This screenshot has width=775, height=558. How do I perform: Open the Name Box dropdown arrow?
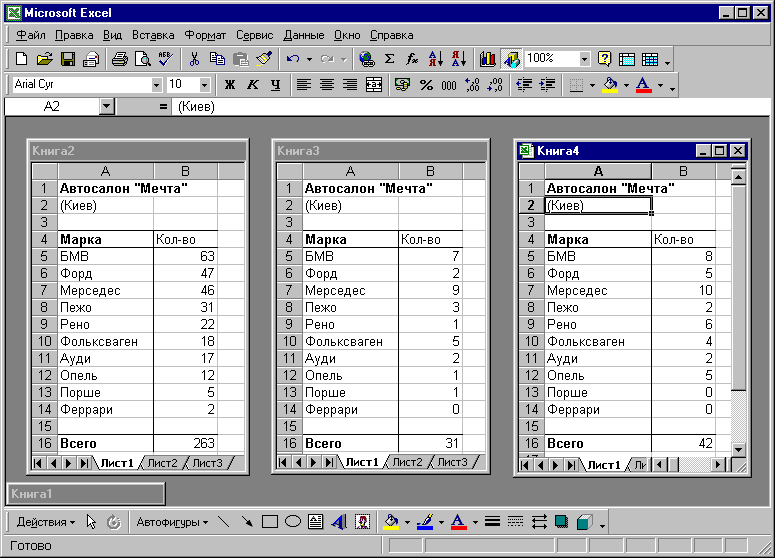(107, 106)
